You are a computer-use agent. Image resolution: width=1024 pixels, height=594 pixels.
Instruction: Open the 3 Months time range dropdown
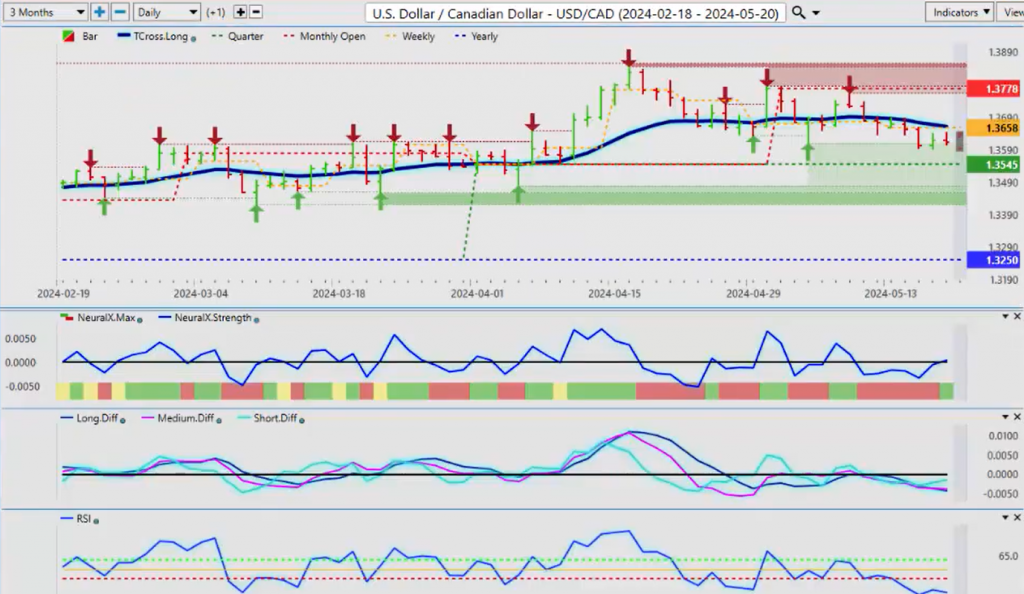[x=44, y=12]
